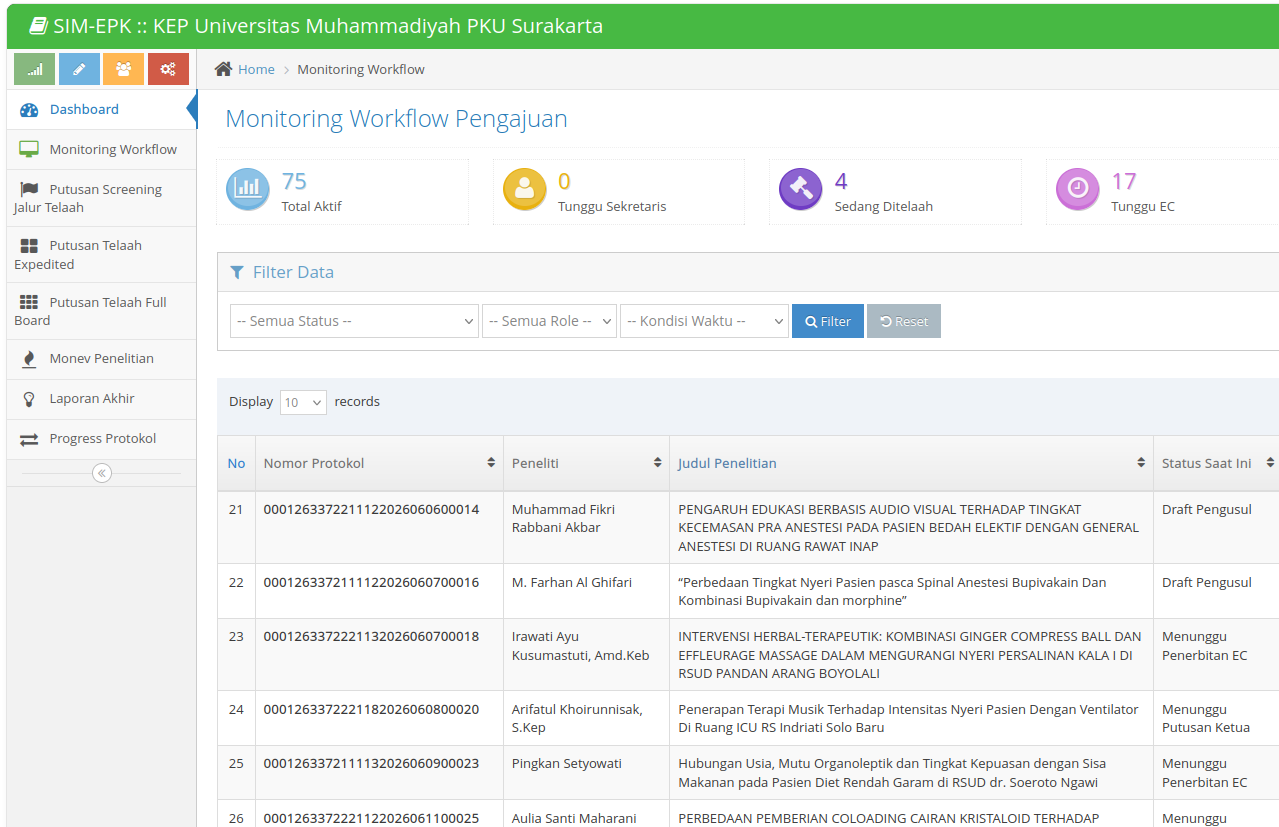This screenshot has height=827, width=1279.
Task: Click the Tunggu EC clock icon
Action: click(1077, 189)
